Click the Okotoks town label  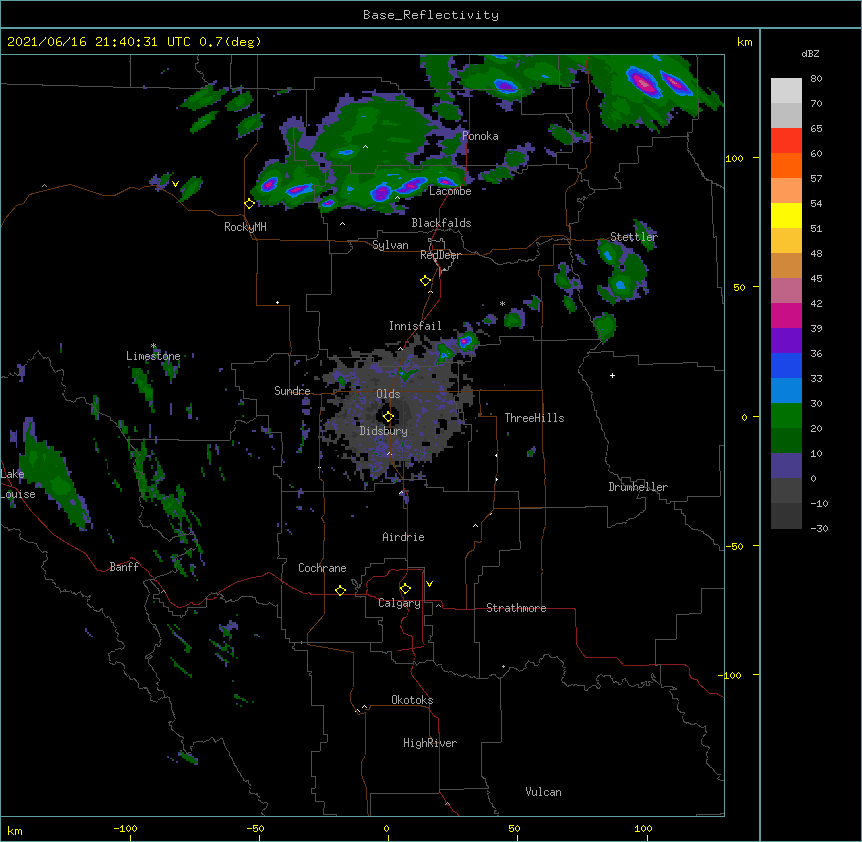pyautogui.click(x=412, y=700)
